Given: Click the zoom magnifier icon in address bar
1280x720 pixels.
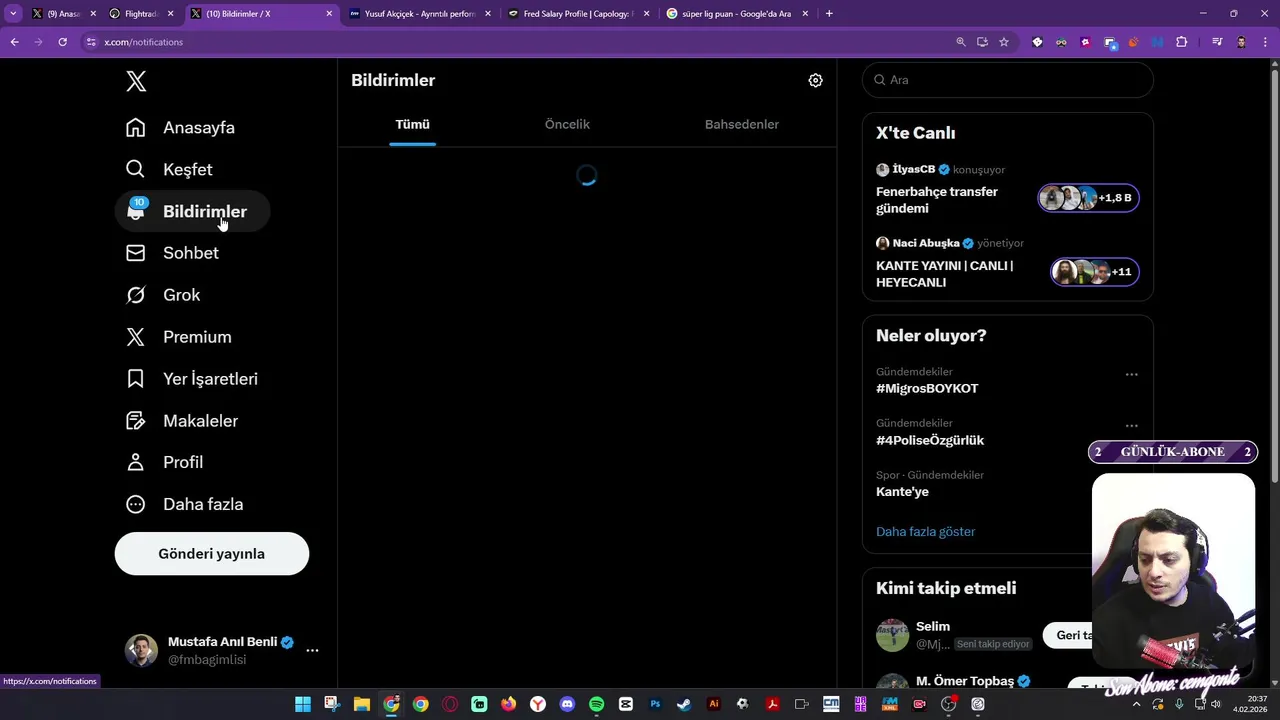Looking at the screenshot, I should pos(961,42).
